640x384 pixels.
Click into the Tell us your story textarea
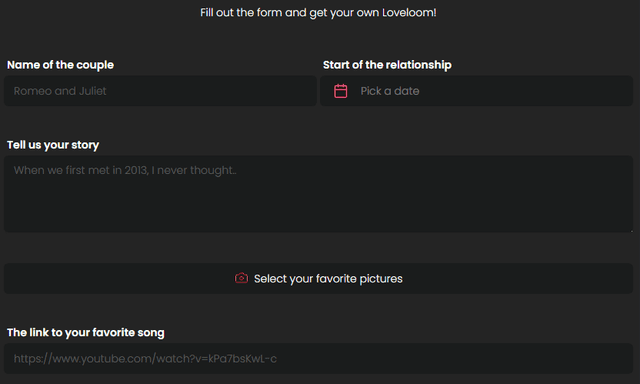tap(318, 194)
